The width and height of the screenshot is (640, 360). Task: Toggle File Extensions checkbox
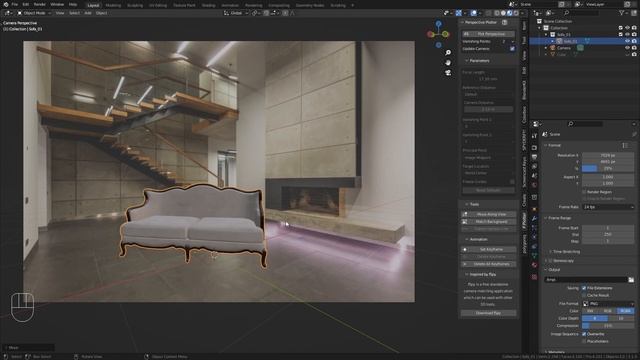584,288
